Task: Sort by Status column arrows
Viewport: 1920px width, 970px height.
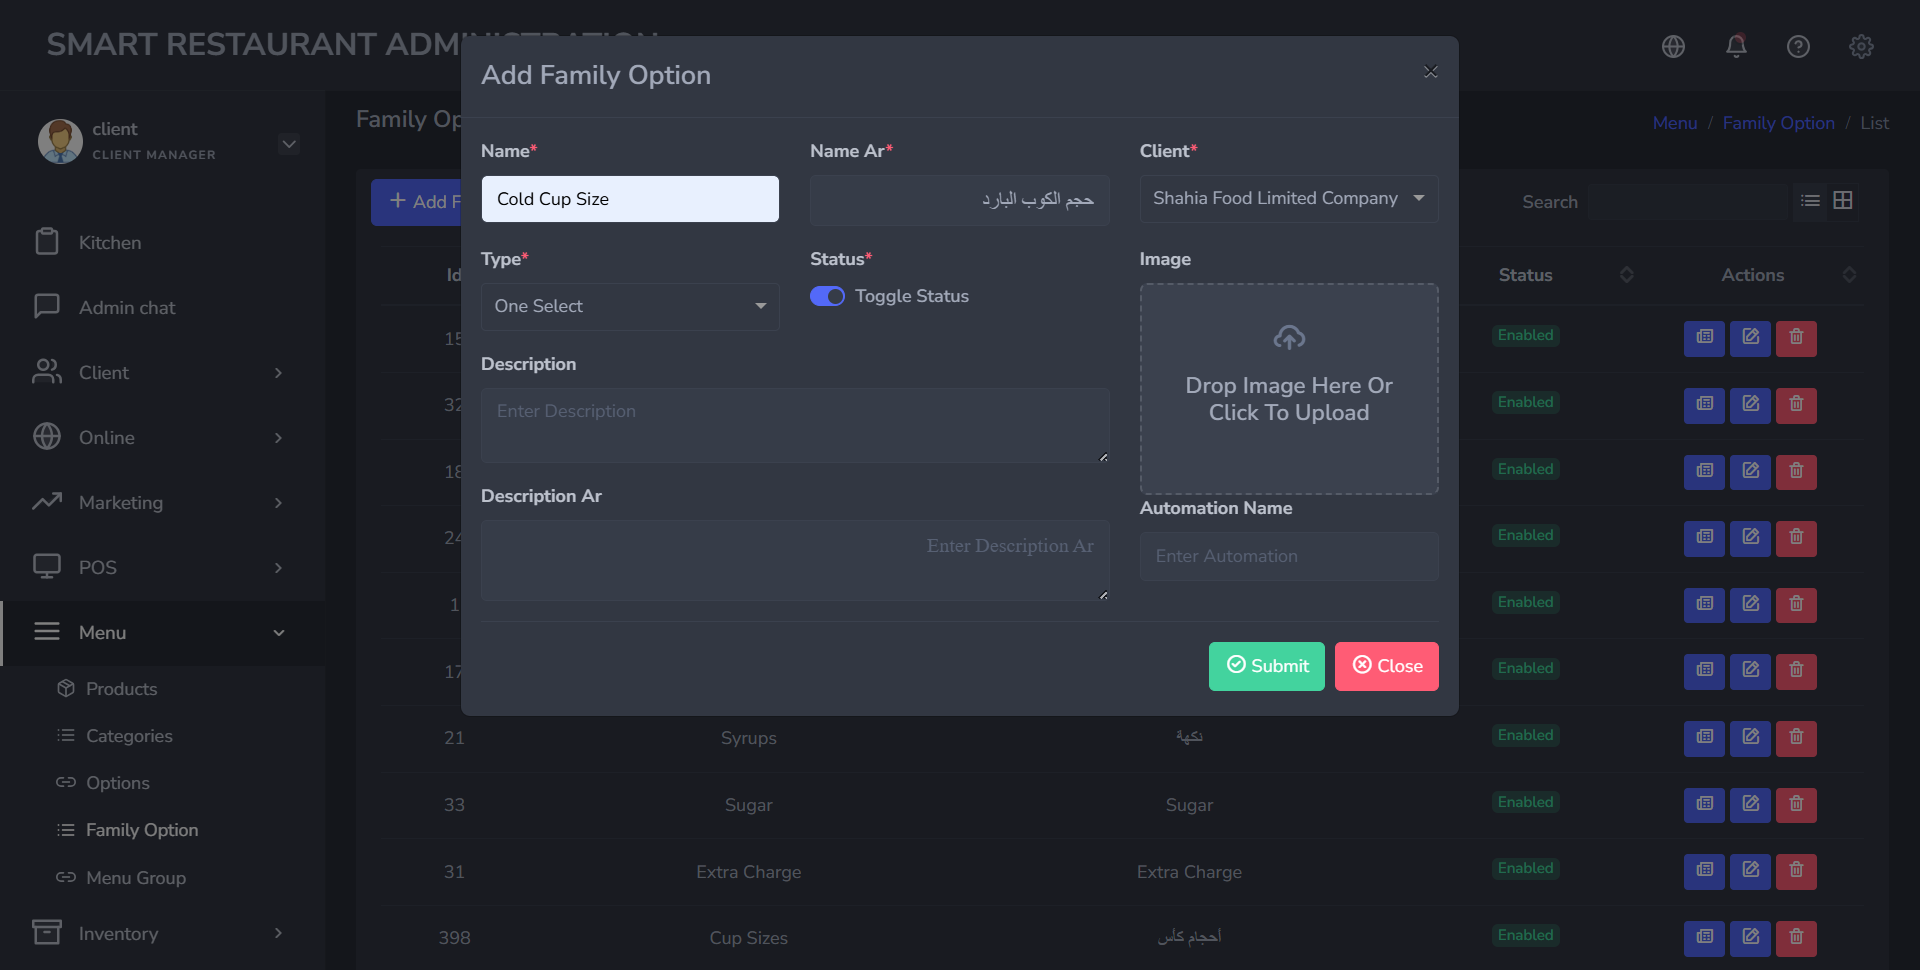Action: click(1627, 274)
